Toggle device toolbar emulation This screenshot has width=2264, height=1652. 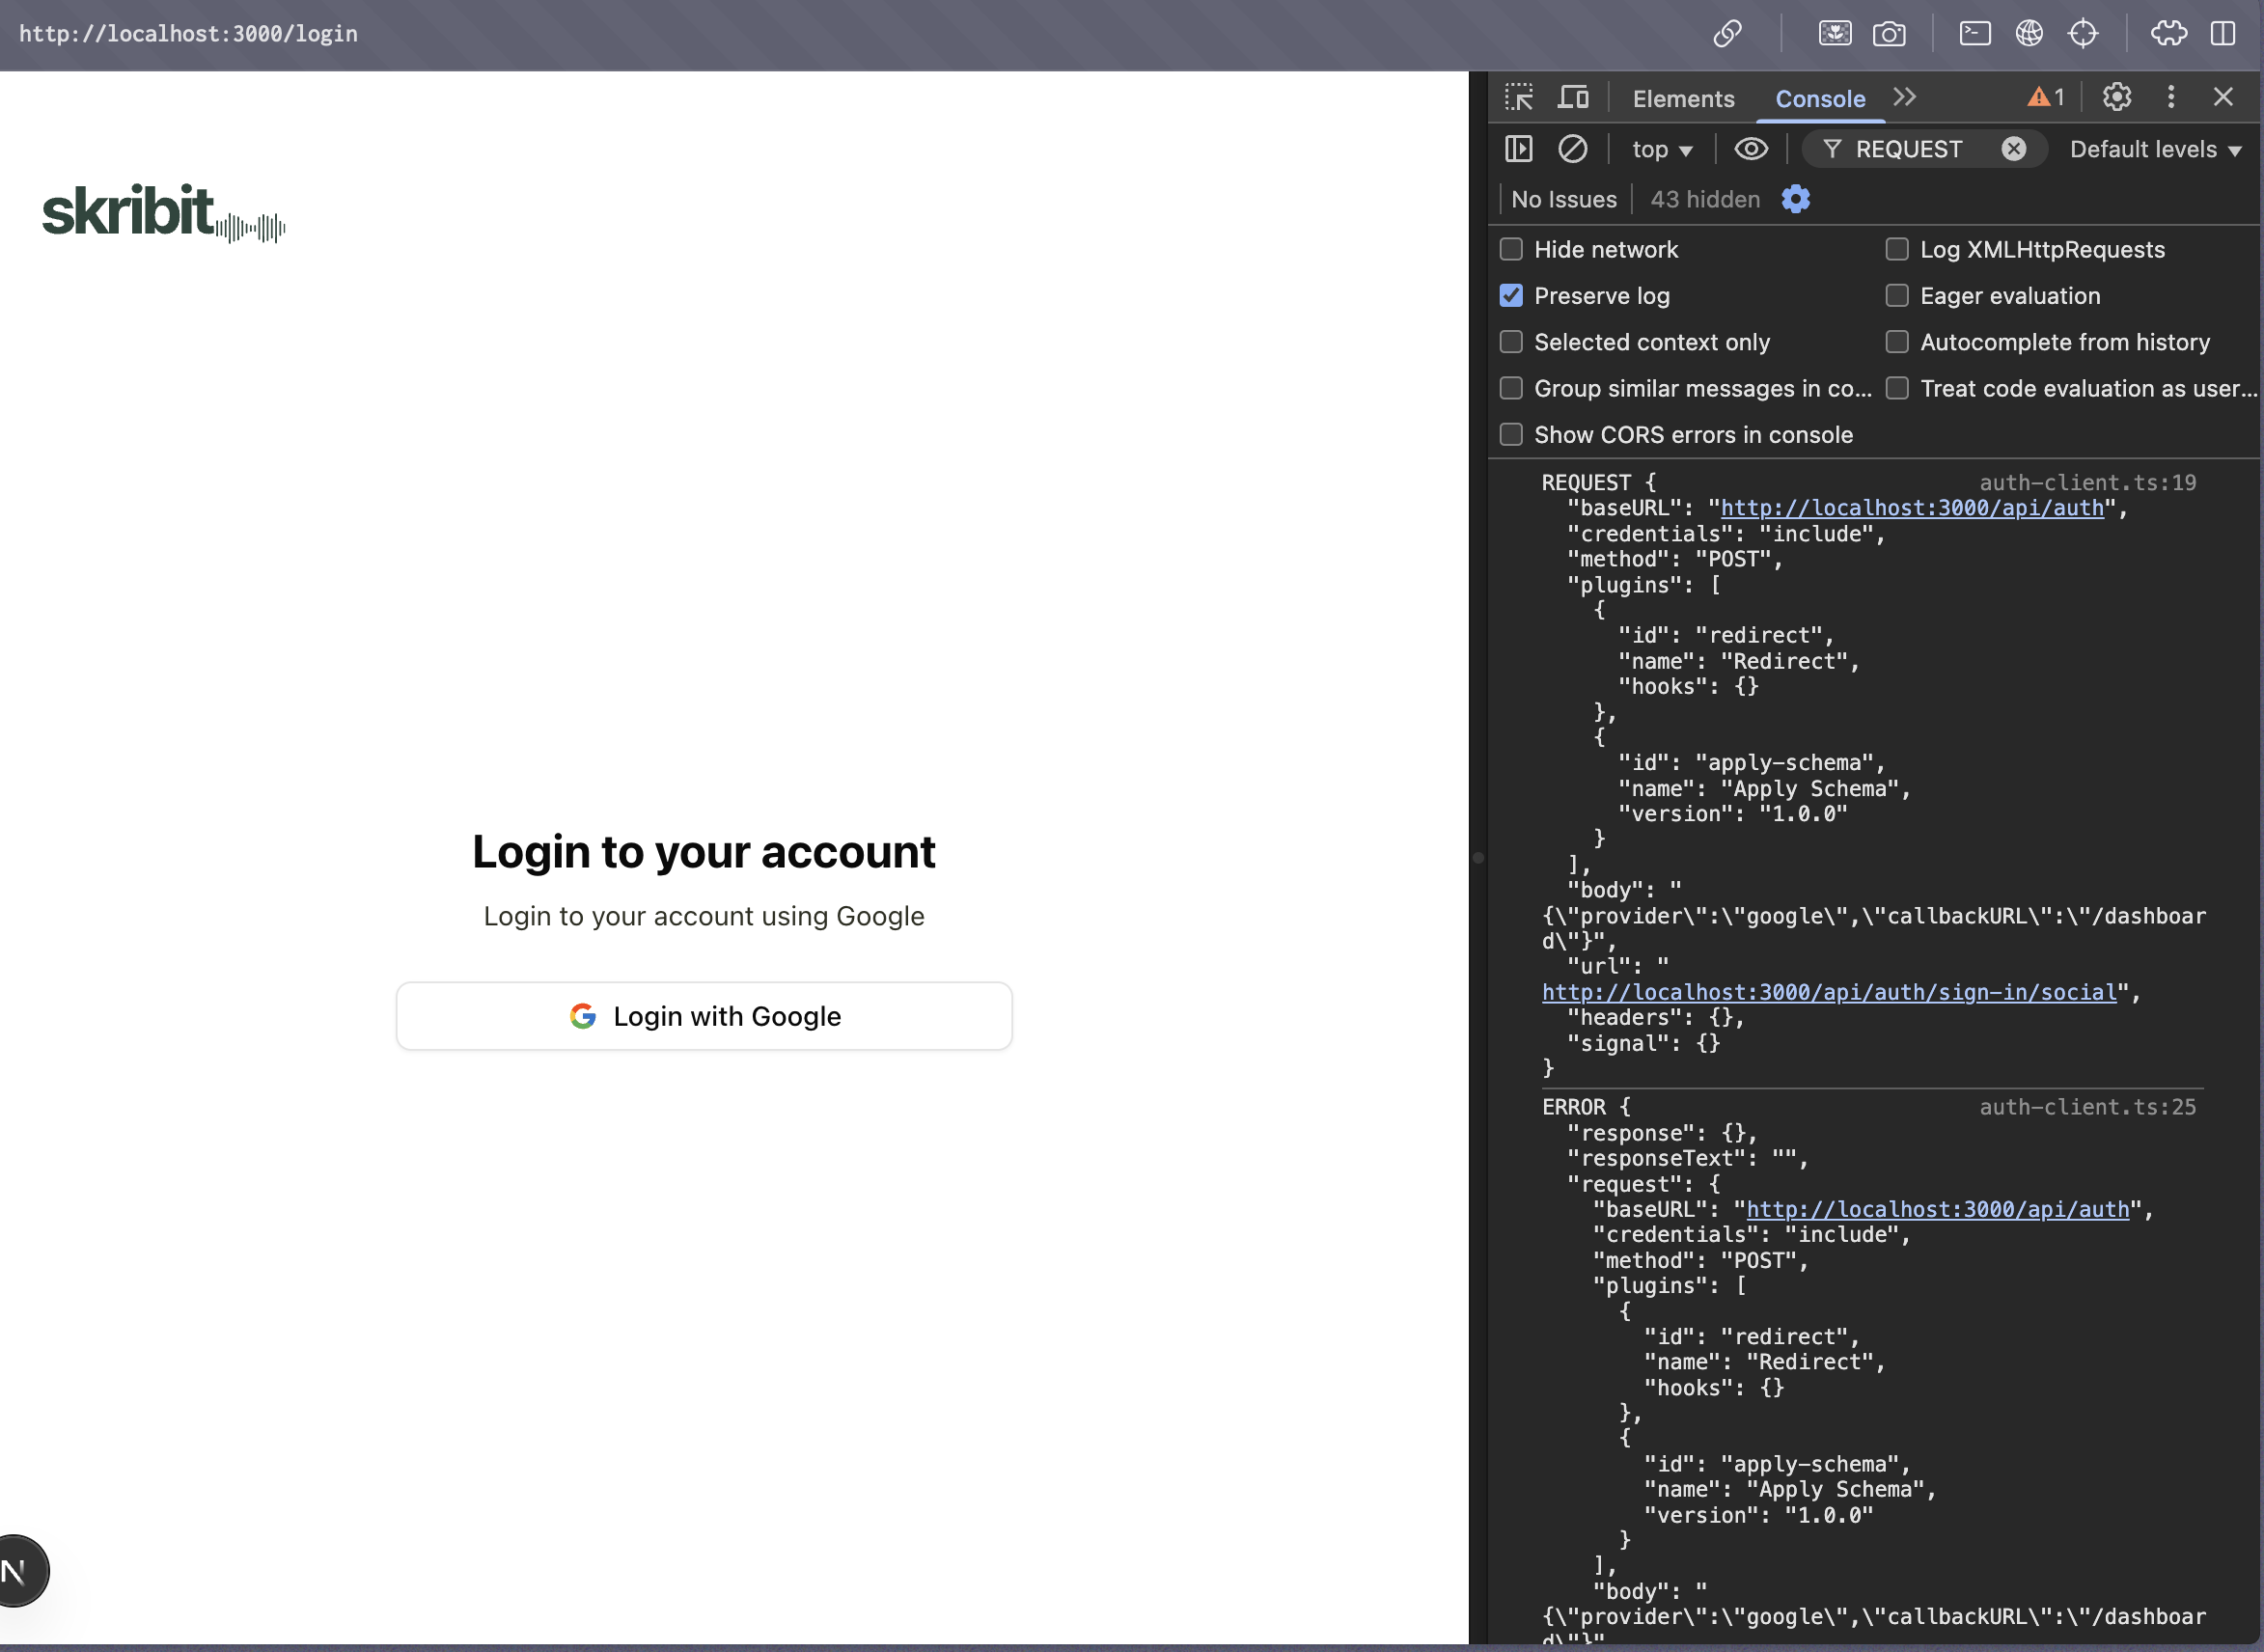[x=1573, y=97]
